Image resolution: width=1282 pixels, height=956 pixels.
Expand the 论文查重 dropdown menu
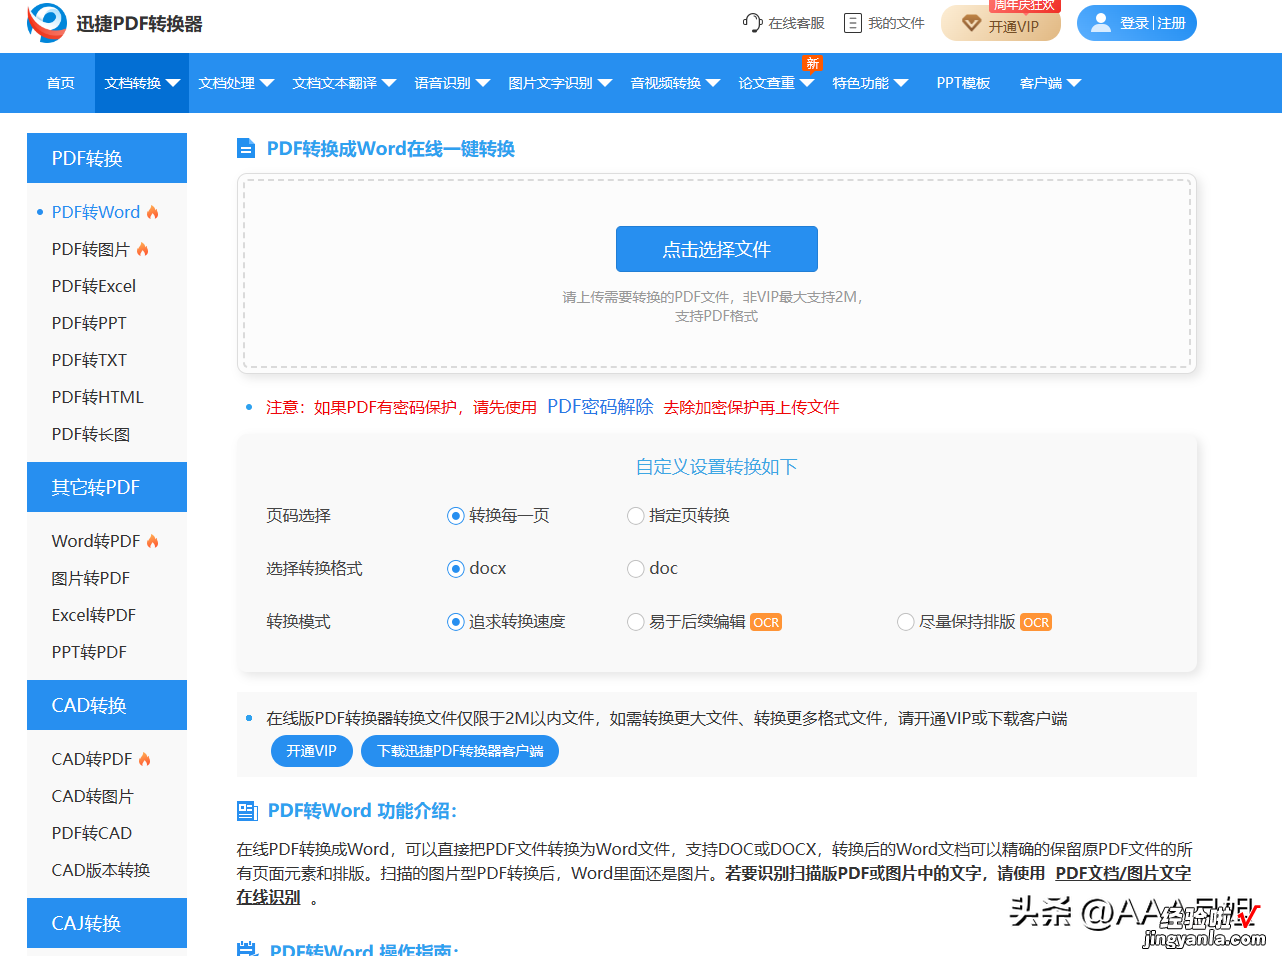point(776,83)
